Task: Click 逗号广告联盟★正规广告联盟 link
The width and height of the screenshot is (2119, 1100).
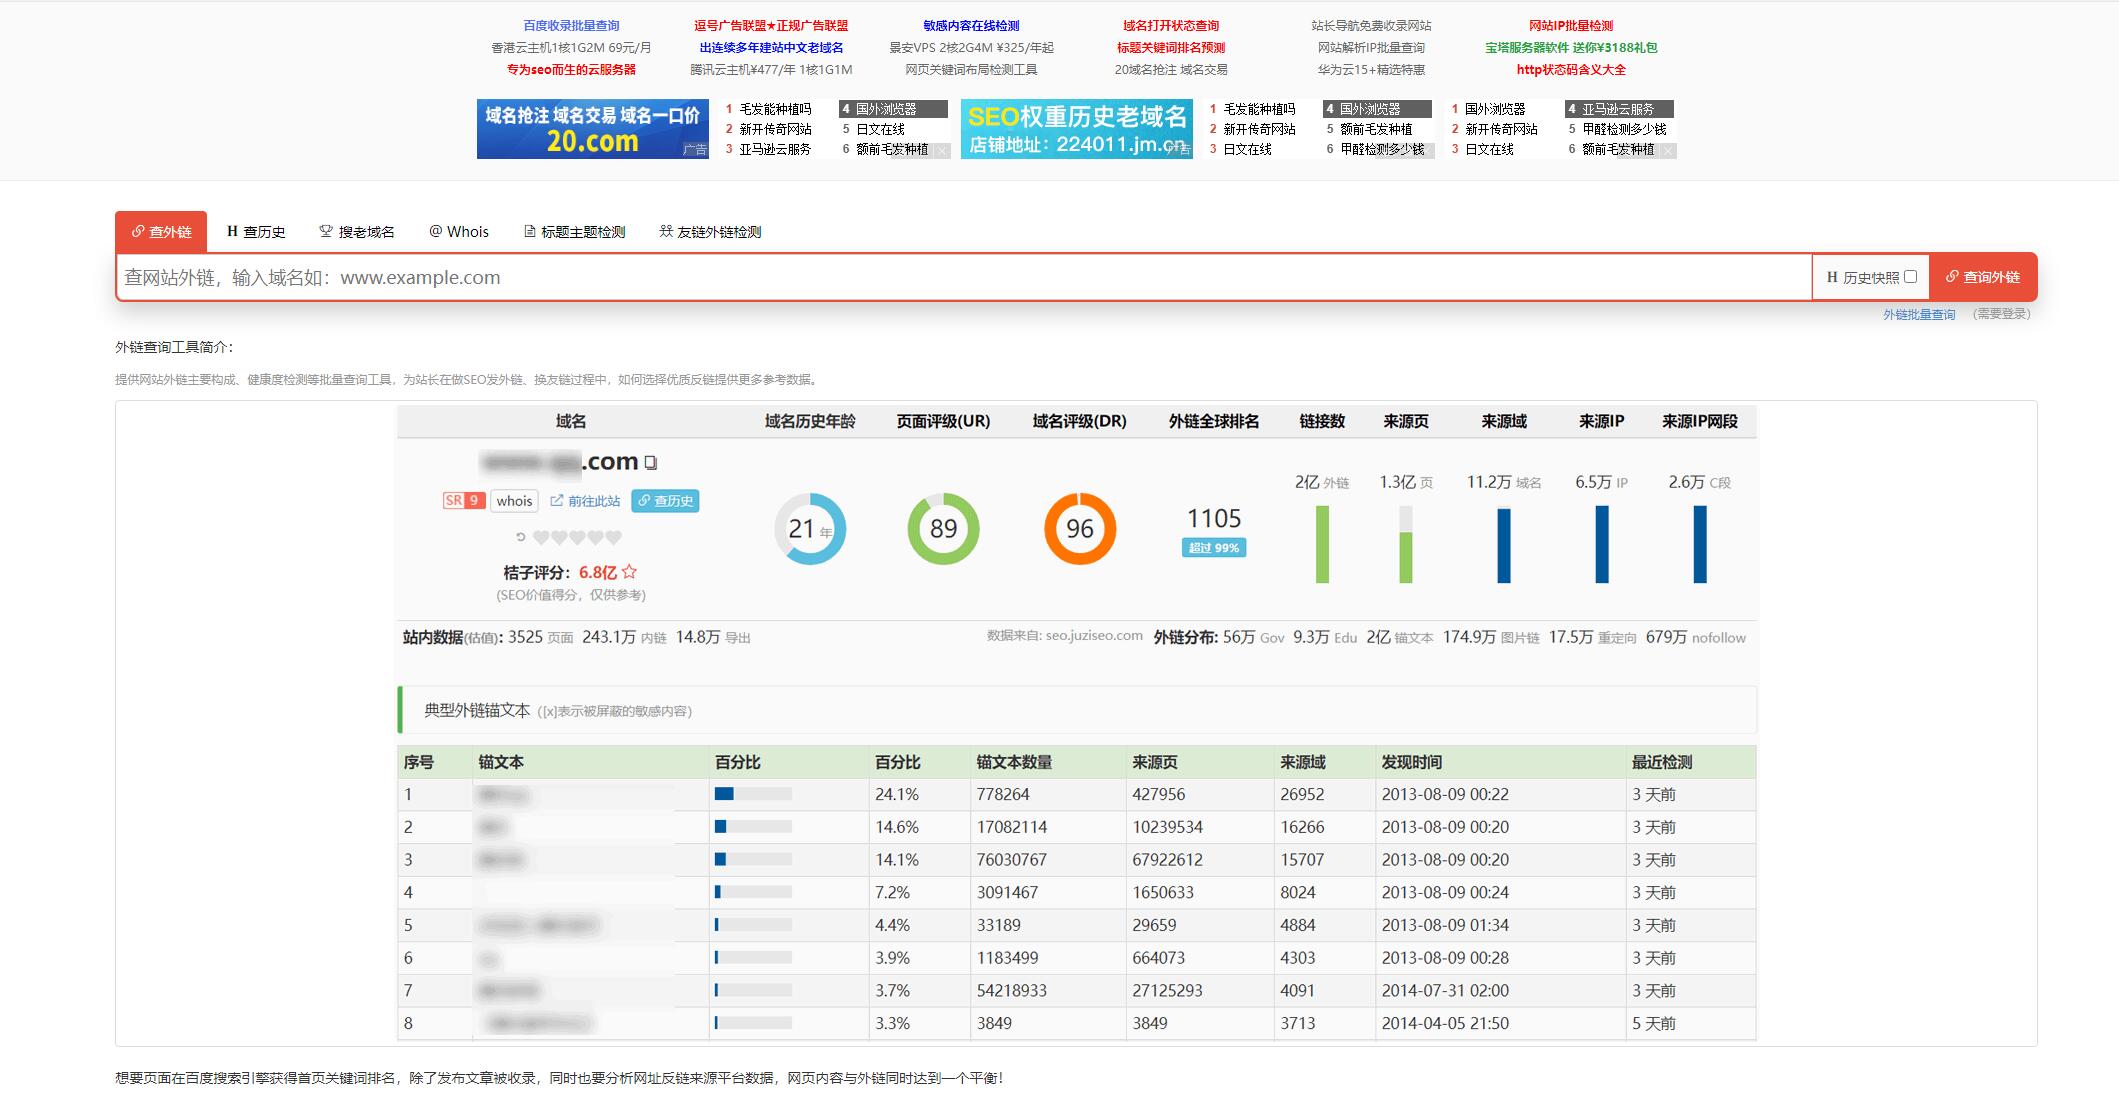Action: click(771, 26)
